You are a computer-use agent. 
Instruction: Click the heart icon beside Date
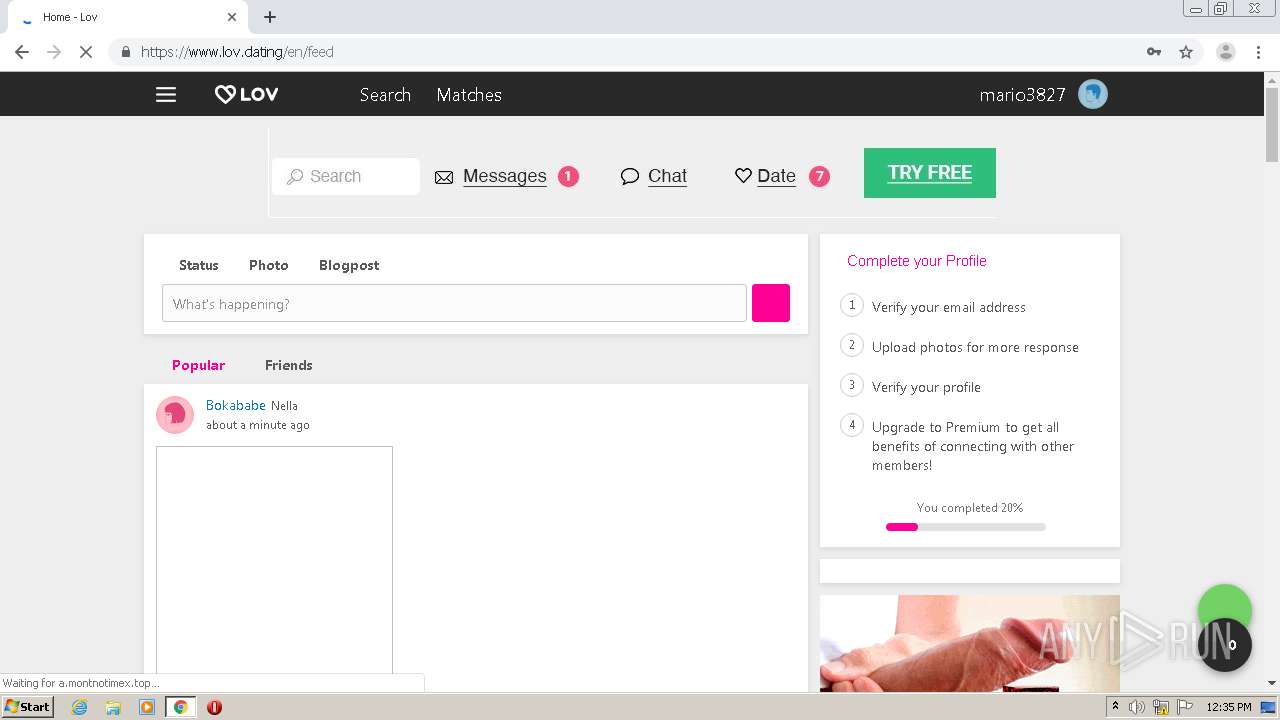click(743, 176)
